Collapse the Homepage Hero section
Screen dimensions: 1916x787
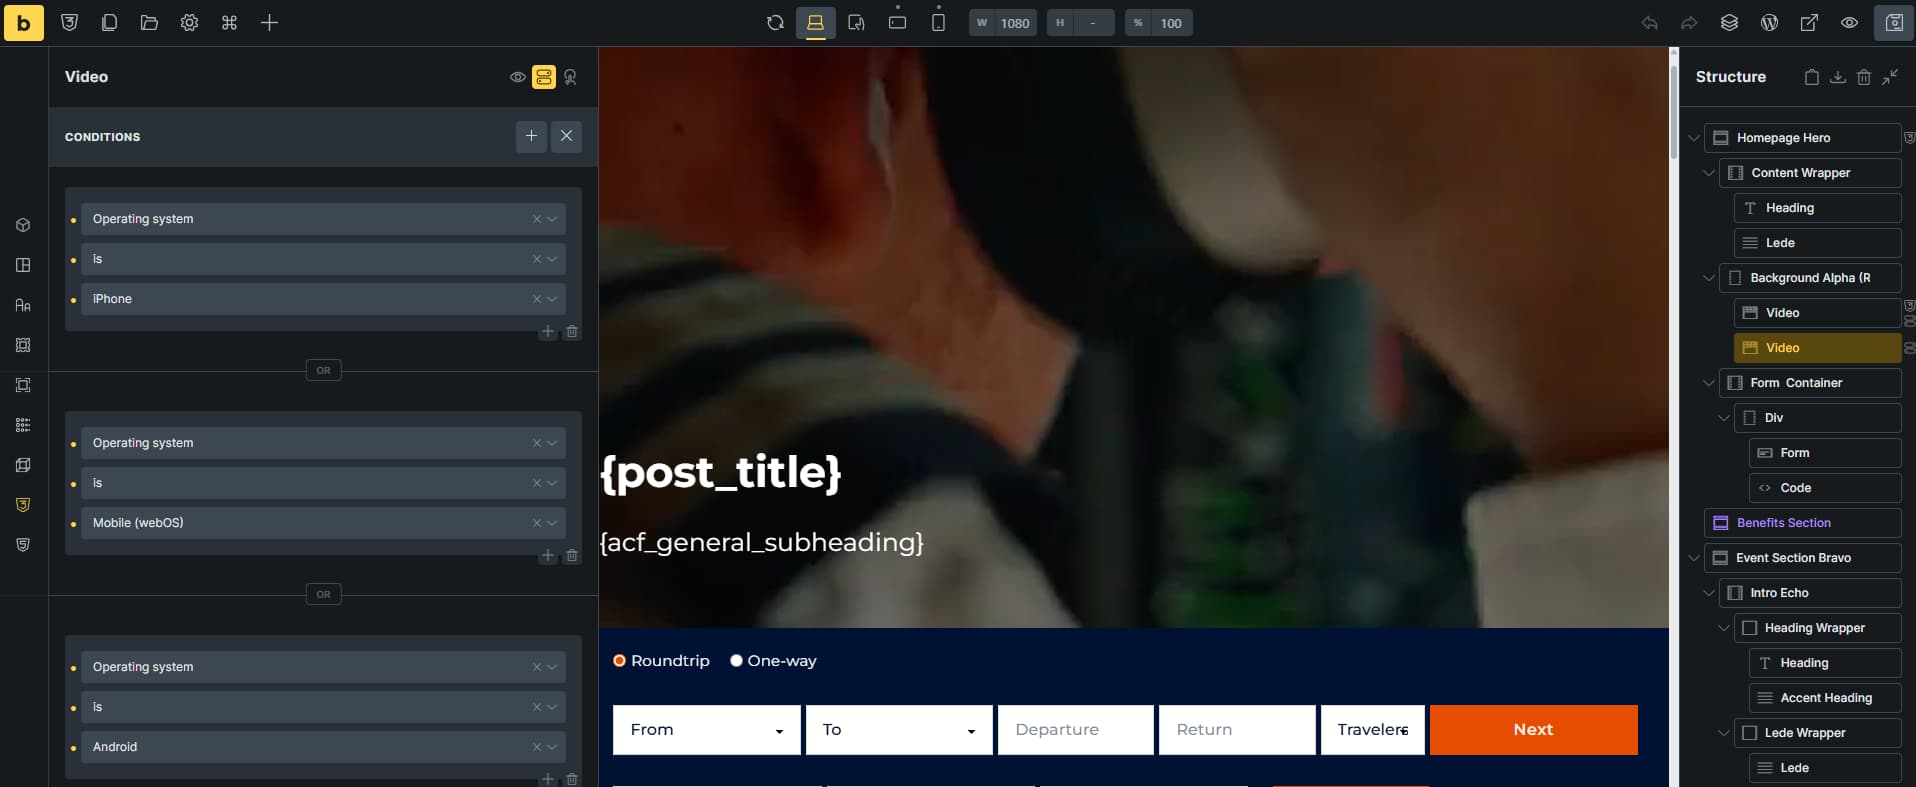point(1693,138)
